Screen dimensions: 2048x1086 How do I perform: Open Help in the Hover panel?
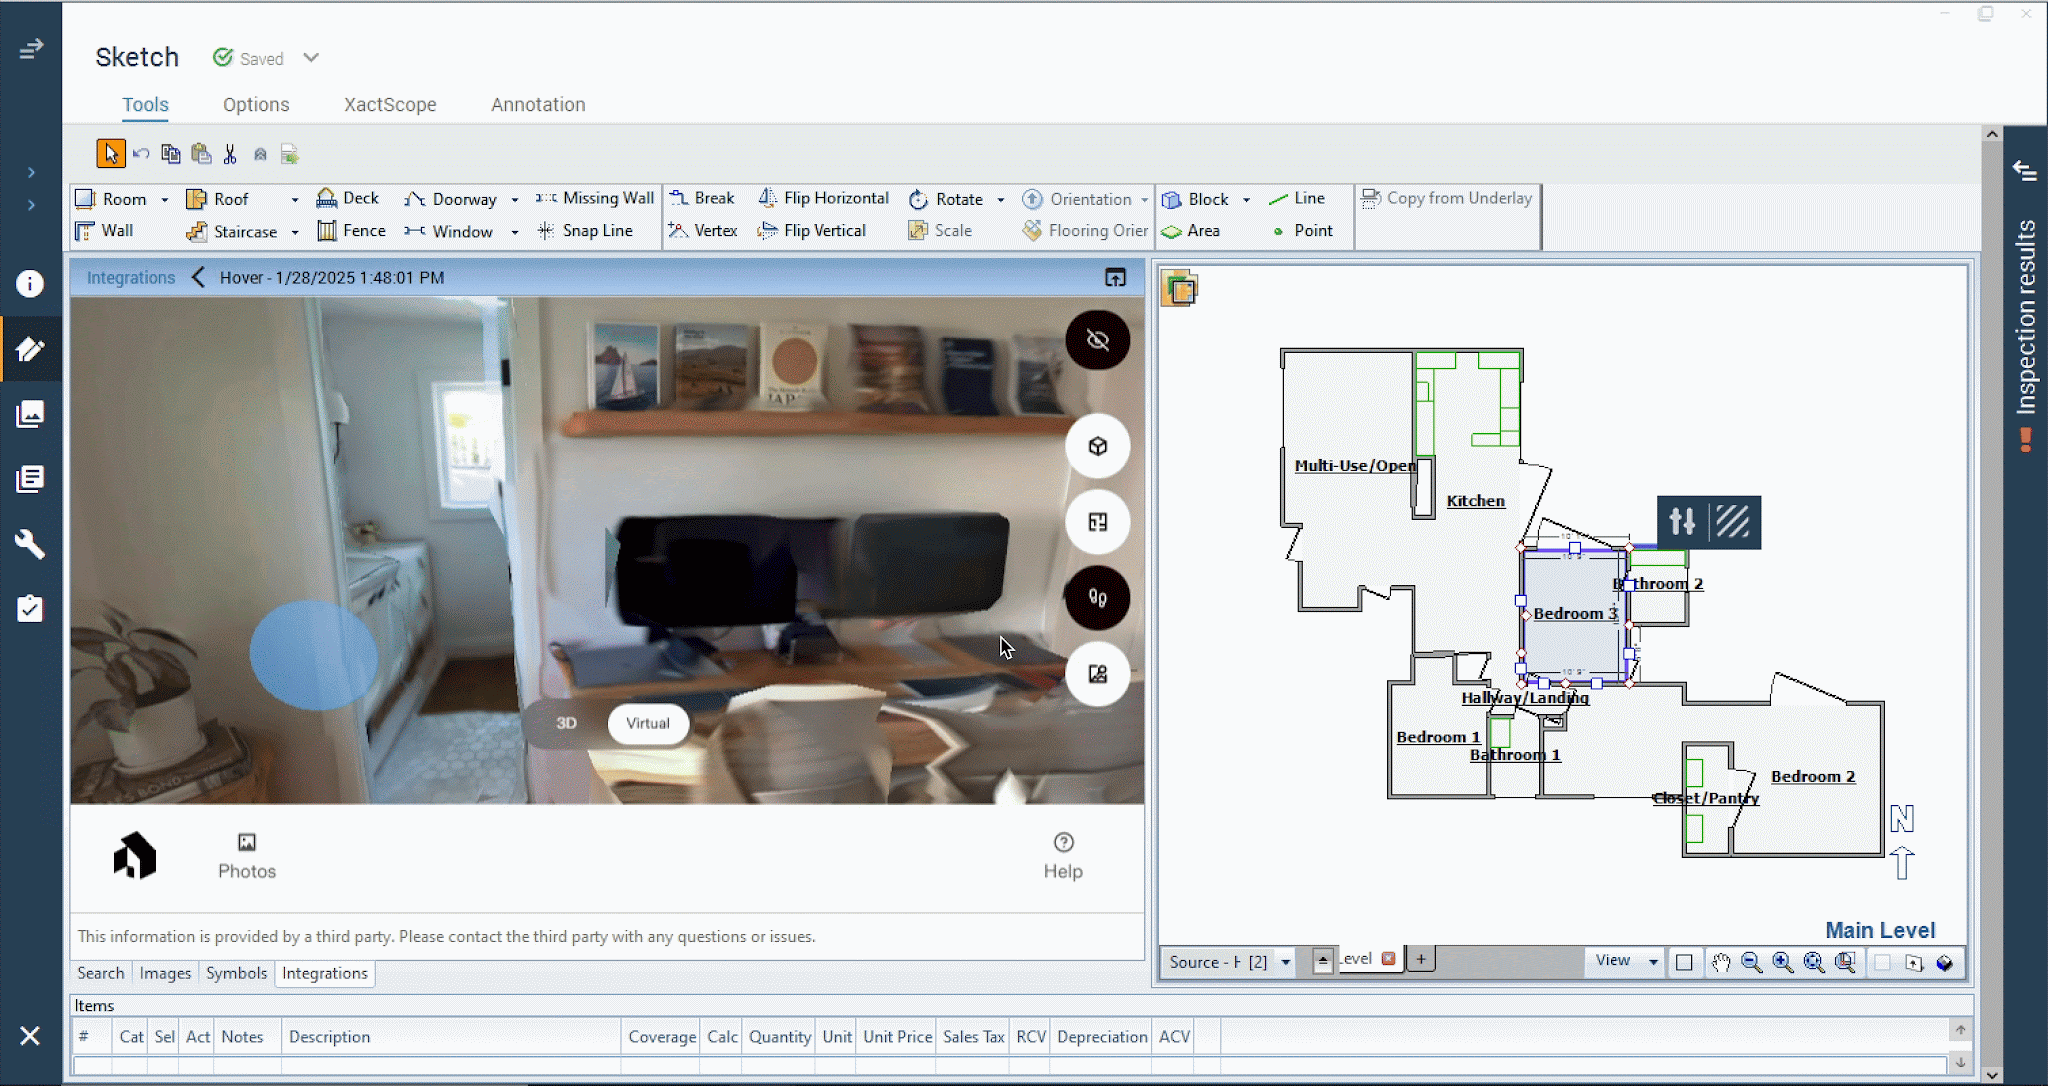1063,857
